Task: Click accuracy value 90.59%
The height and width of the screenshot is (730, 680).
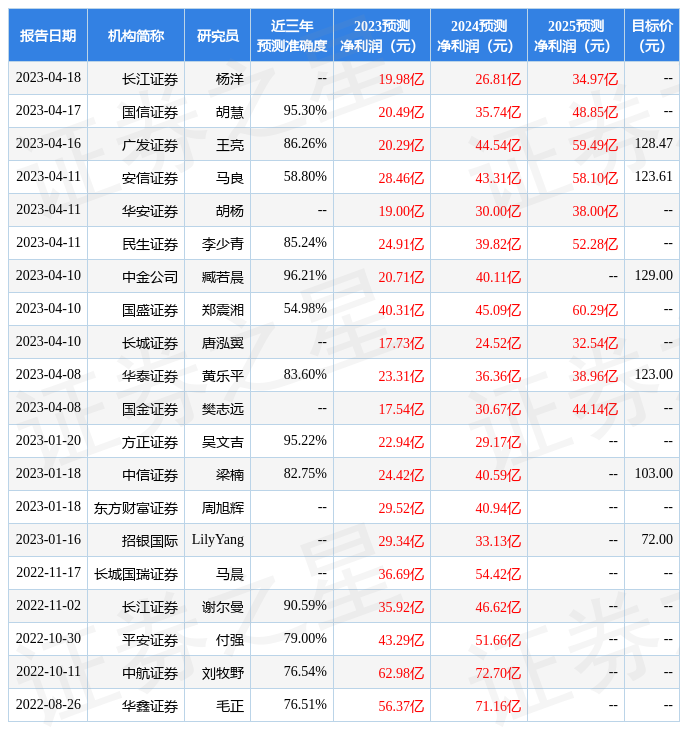Action: pyautogui.click(x=305, y=606)
